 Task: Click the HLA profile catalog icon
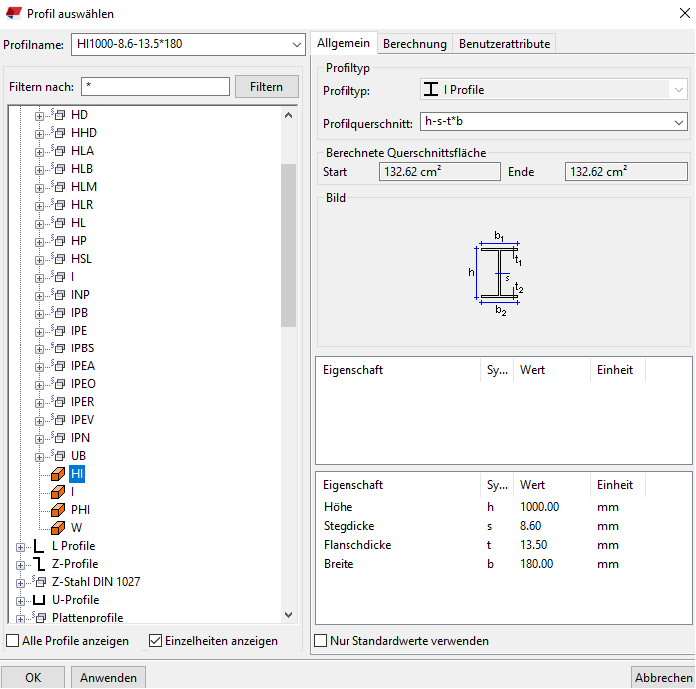[x=58, y=150]
